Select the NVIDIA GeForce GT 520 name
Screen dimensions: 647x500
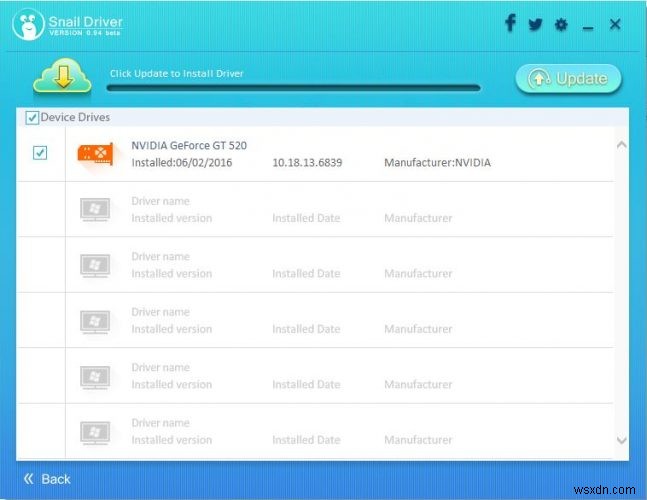click(189, 146)
